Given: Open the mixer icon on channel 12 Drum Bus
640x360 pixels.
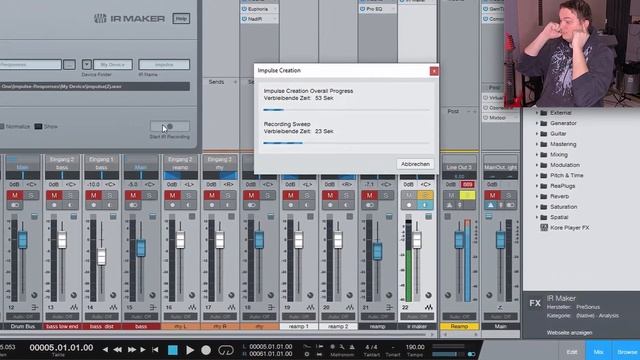Looking at the screenshot, I should [35, 307].
